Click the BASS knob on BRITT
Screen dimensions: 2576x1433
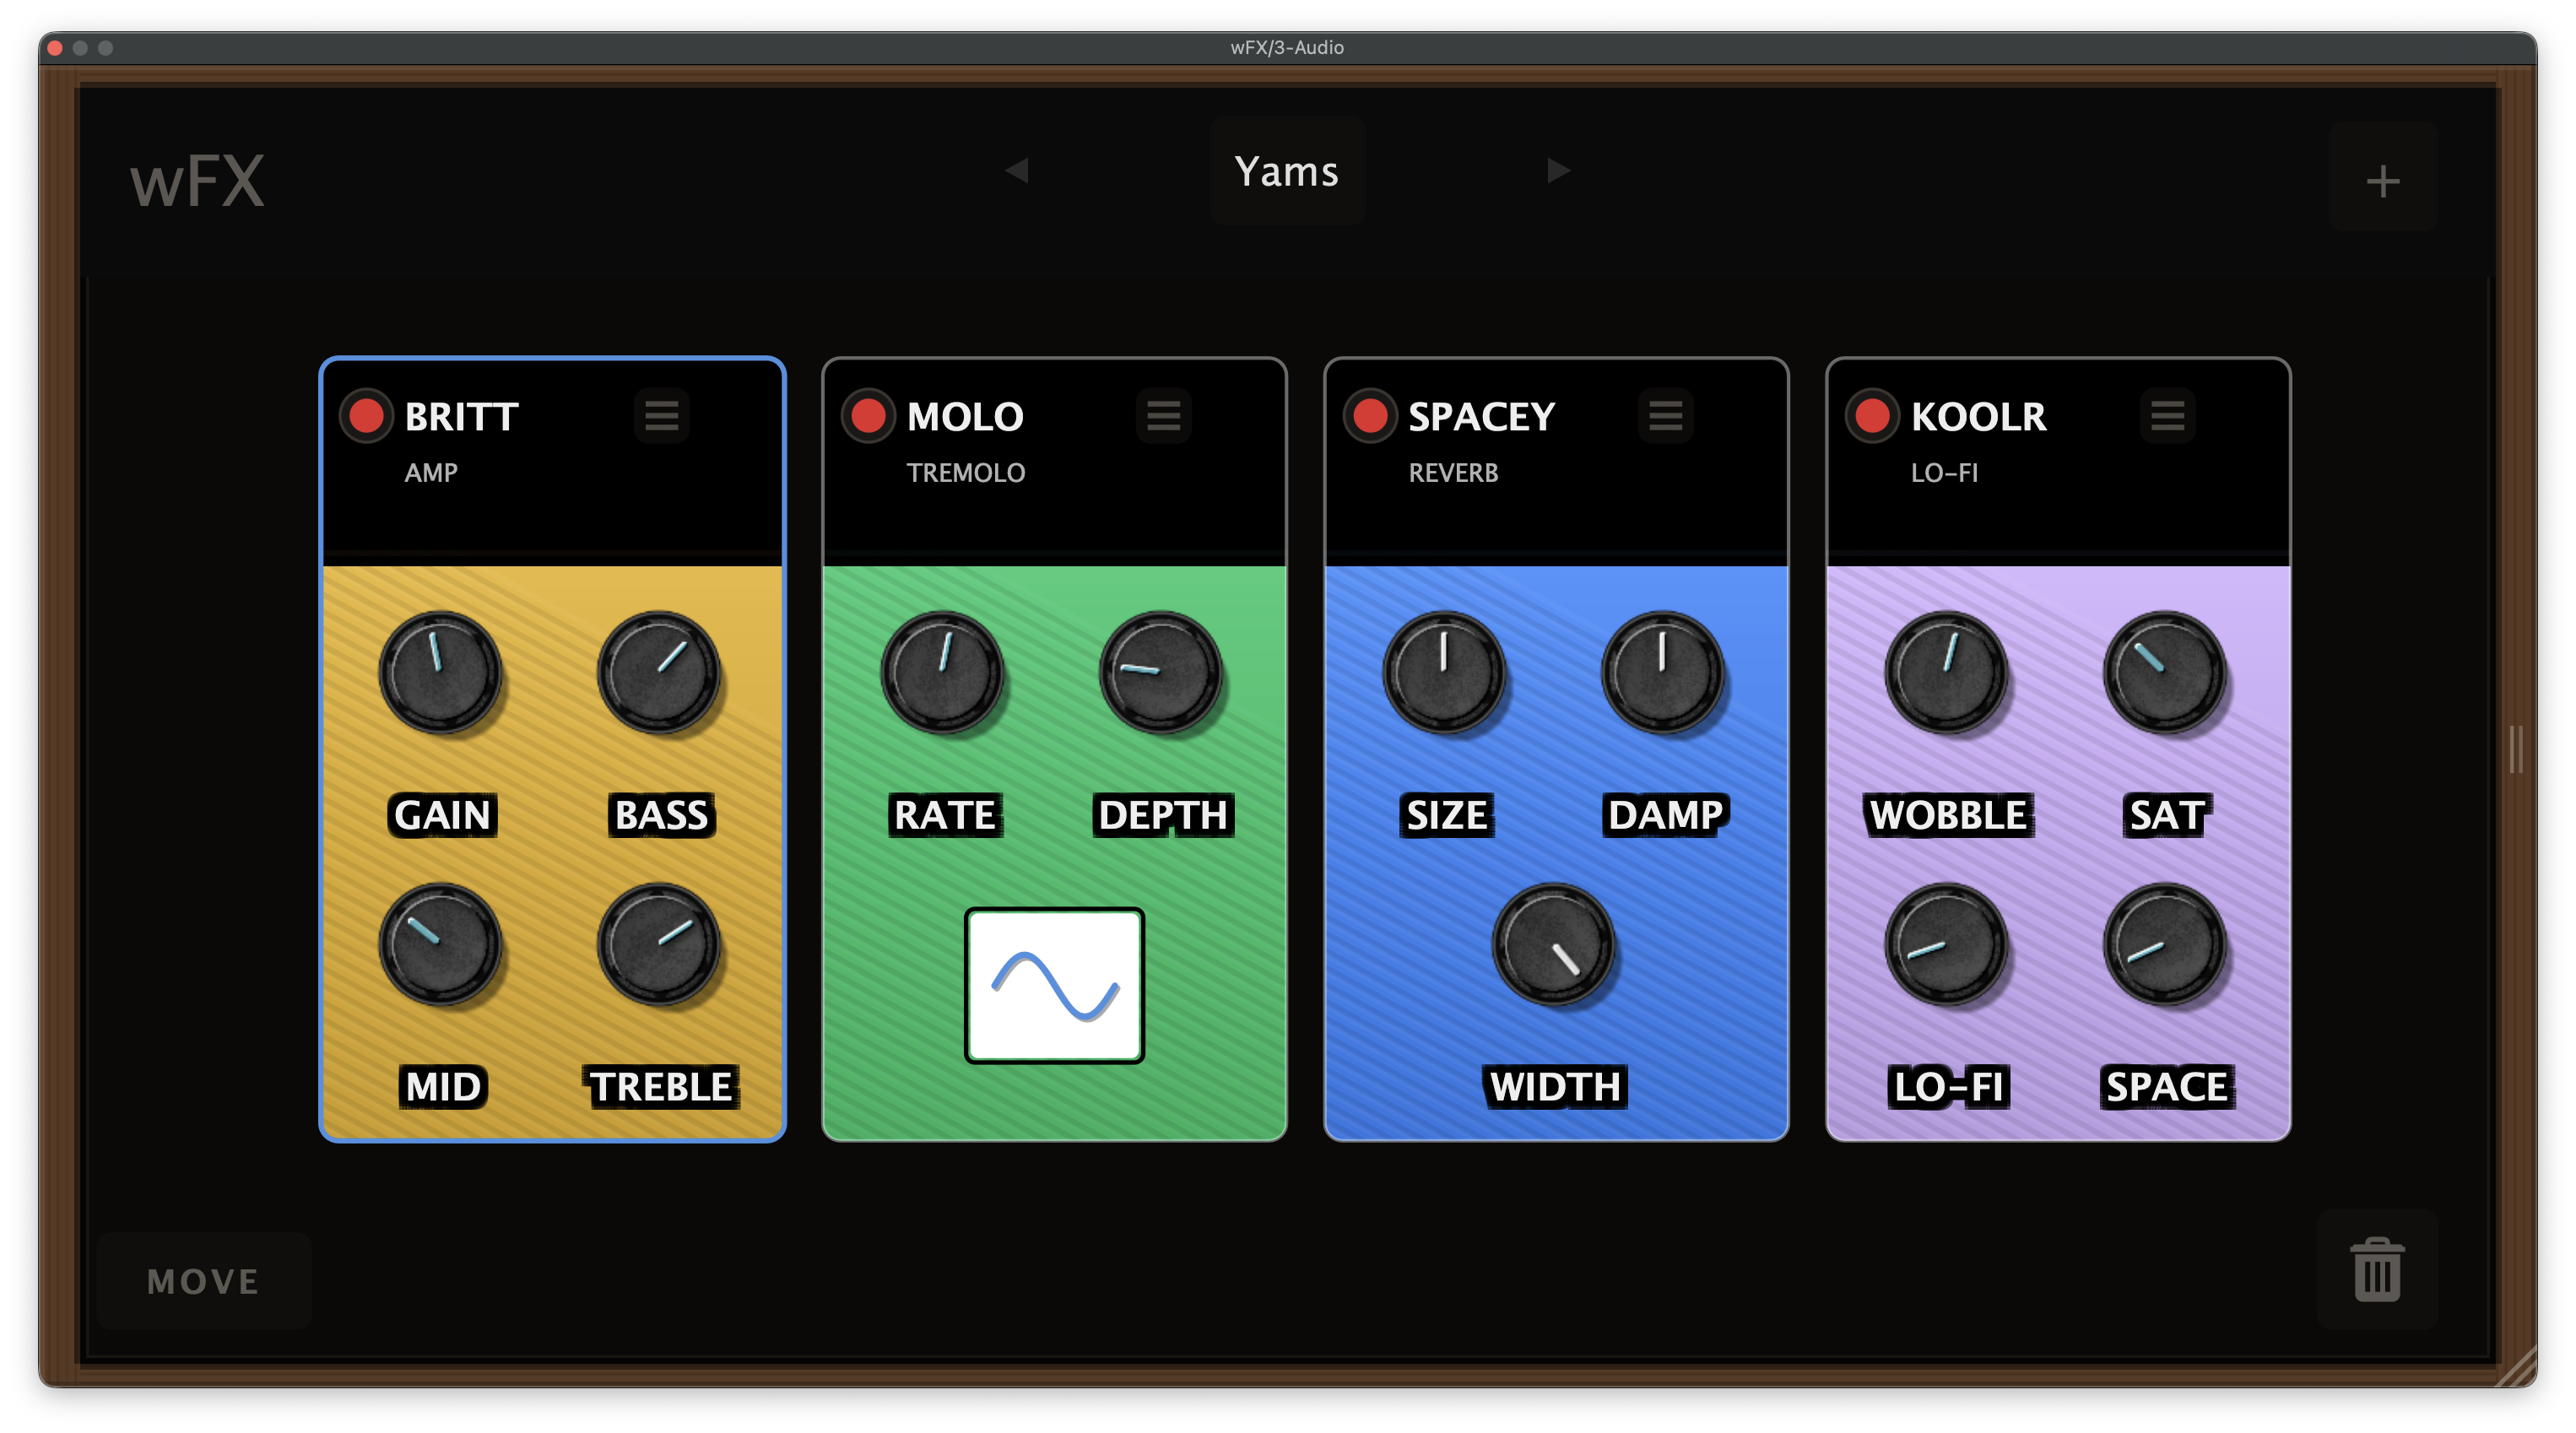(x=659, y=673)
